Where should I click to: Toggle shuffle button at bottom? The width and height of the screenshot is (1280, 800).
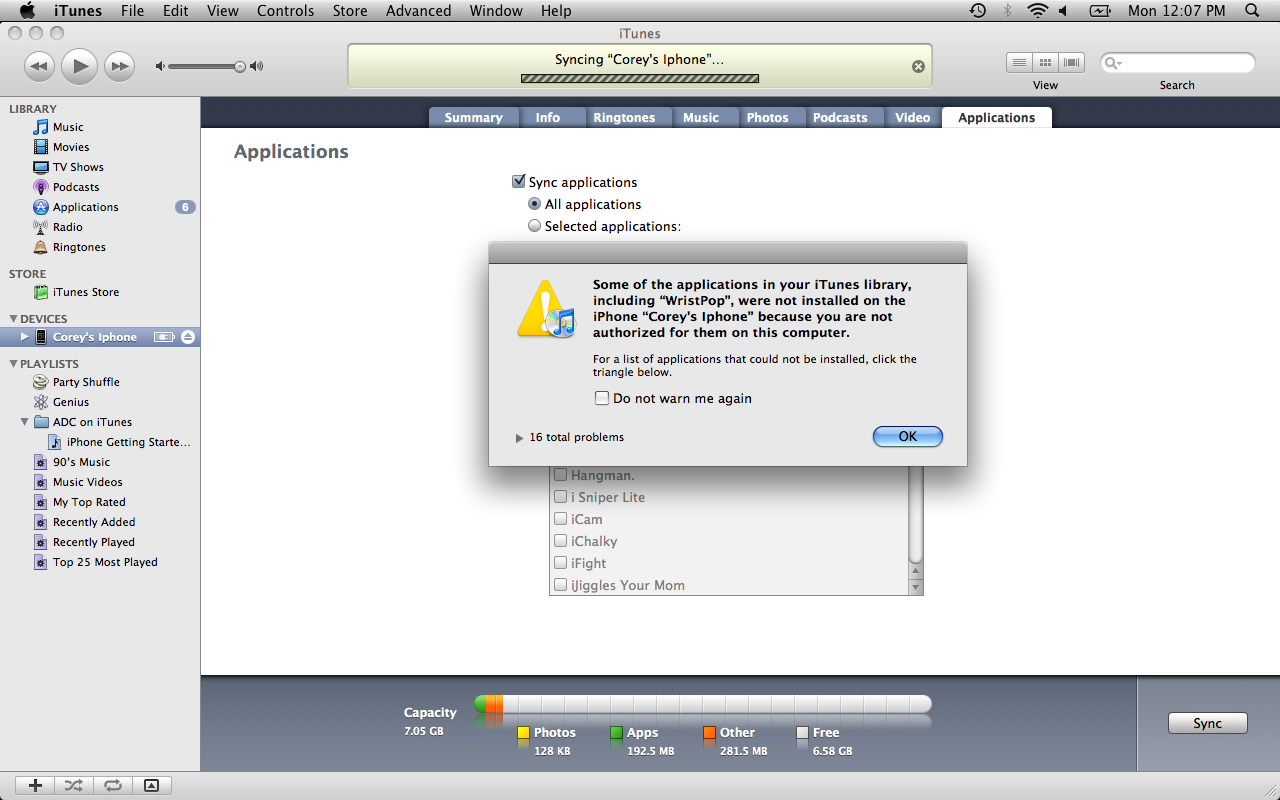pyautogui.click(x=74, y=786)
